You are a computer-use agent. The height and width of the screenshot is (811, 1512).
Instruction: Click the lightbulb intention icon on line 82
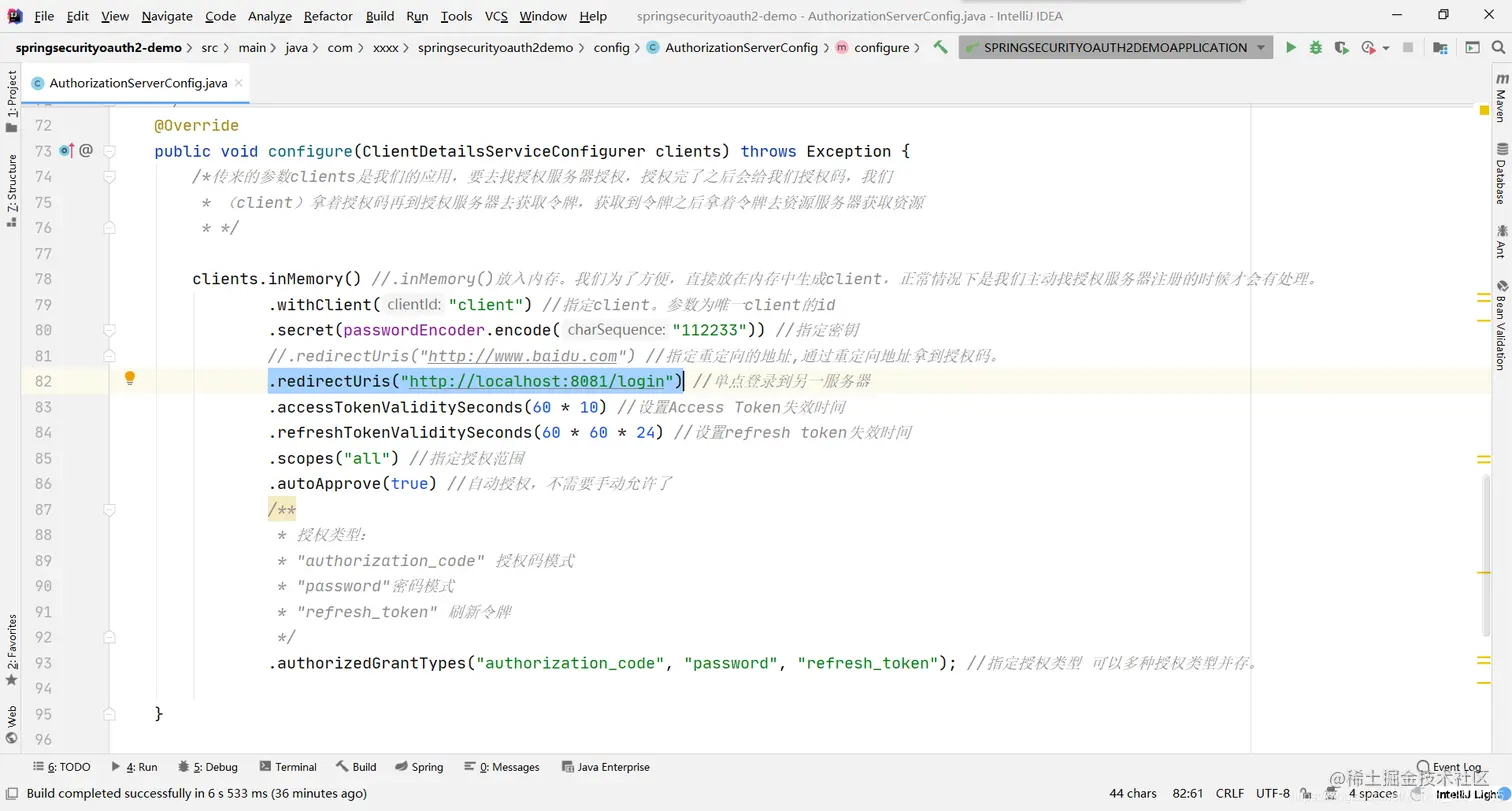click(x=129, y=379)
